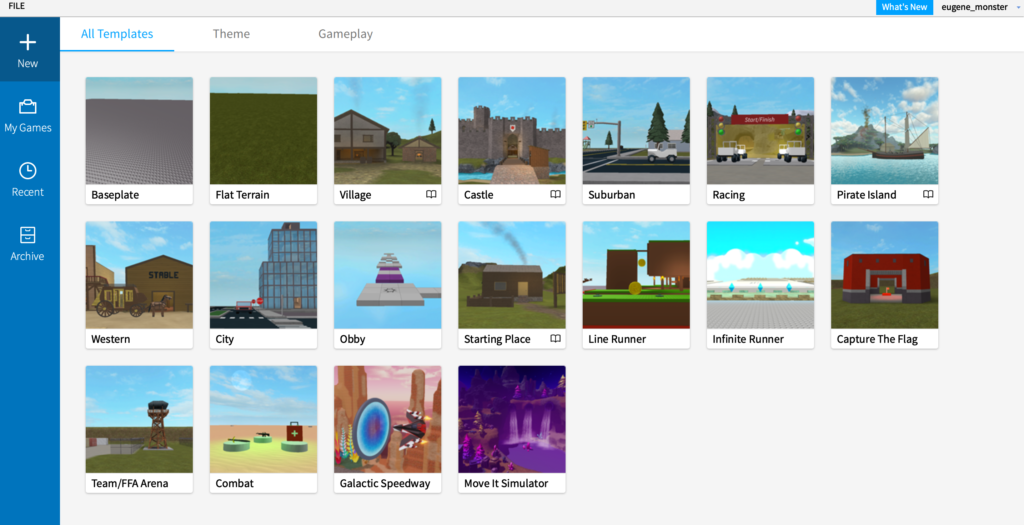
Task: Choose the Castle template thumbnail
Action: coord(512,131)
